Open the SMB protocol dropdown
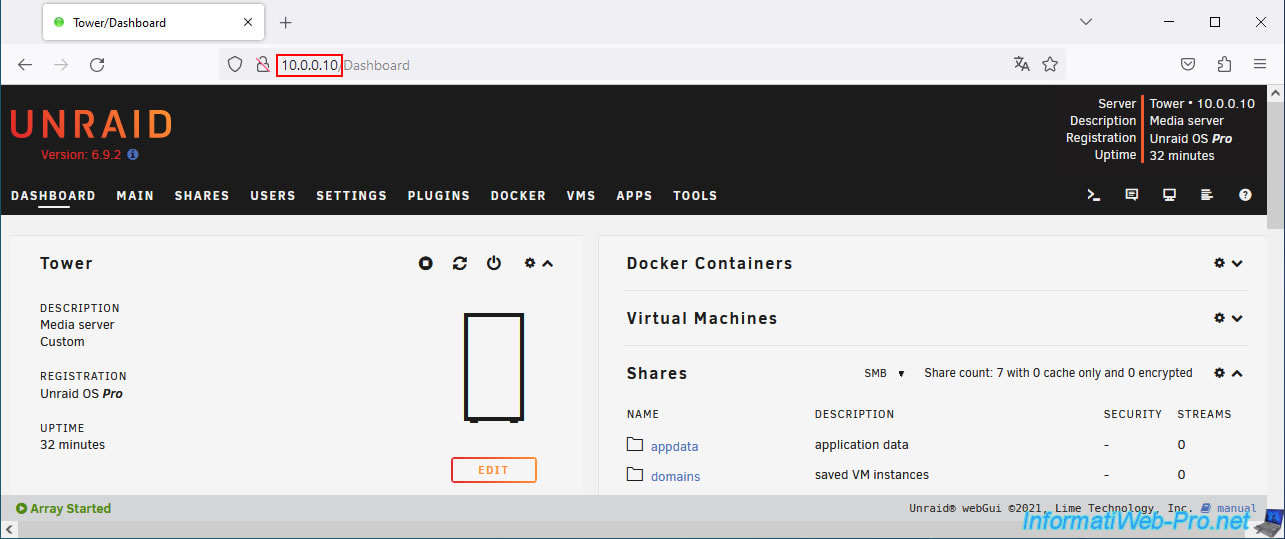Screen dimensions: 1285x539 tap(884, 373)
